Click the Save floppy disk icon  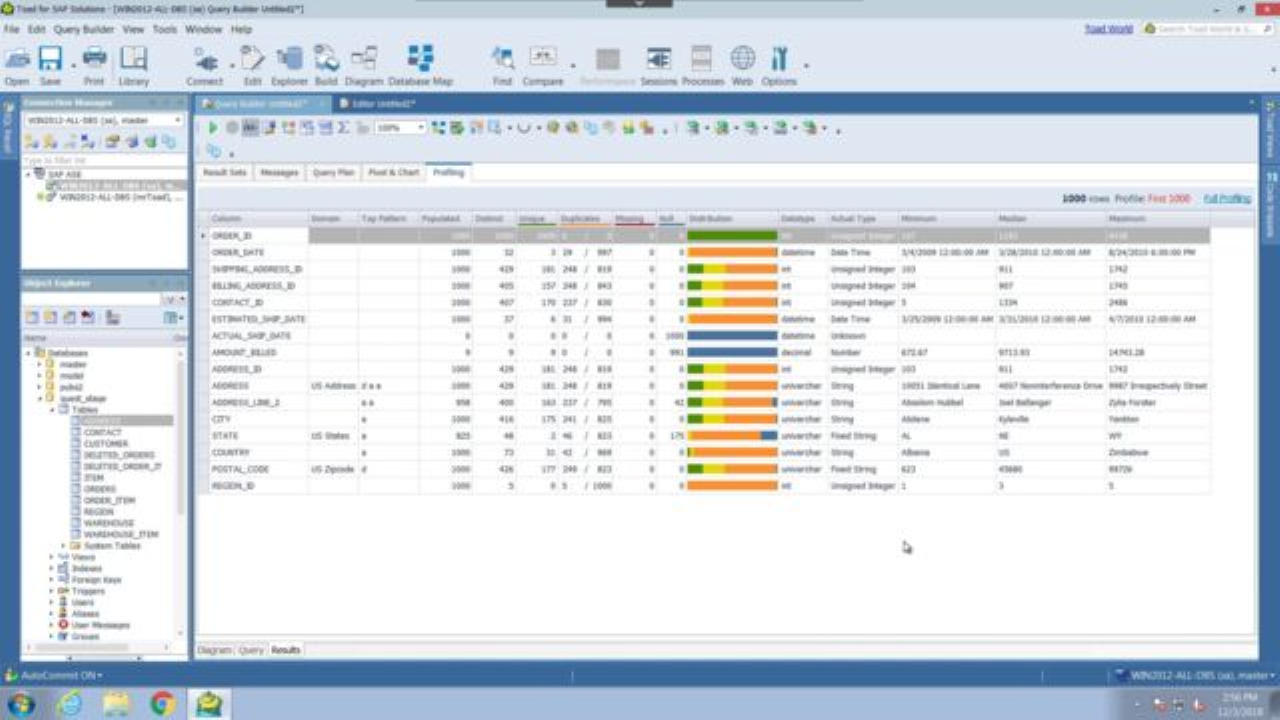[x=50, y=59]
